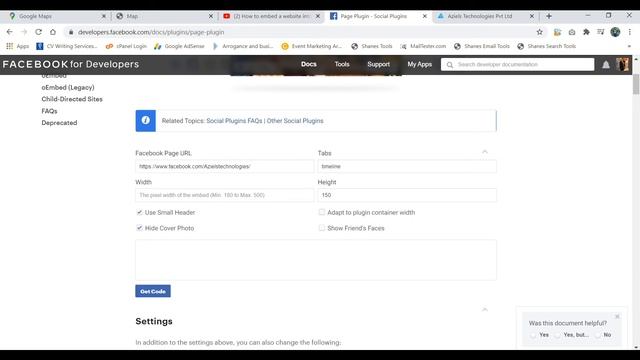Viewport: 640px width, 360px height.
Task: Open the Support menu
Action: click(x=378, y=64)
